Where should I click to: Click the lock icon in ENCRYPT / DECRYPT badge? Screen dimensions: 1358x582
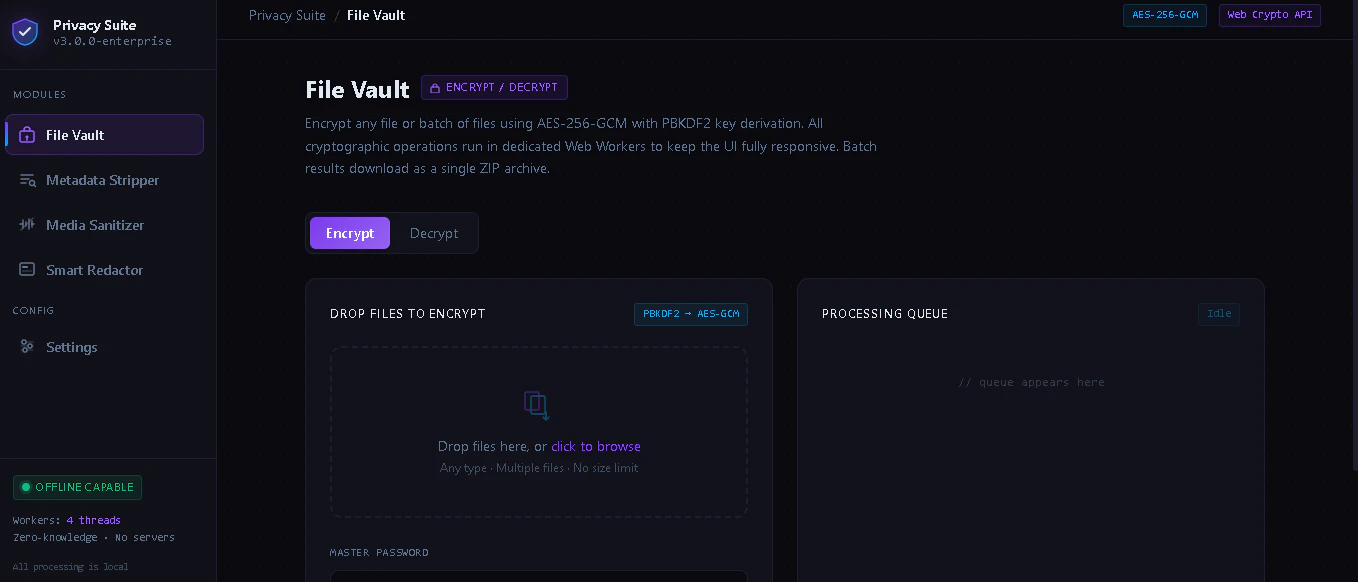tap(435, 88)
